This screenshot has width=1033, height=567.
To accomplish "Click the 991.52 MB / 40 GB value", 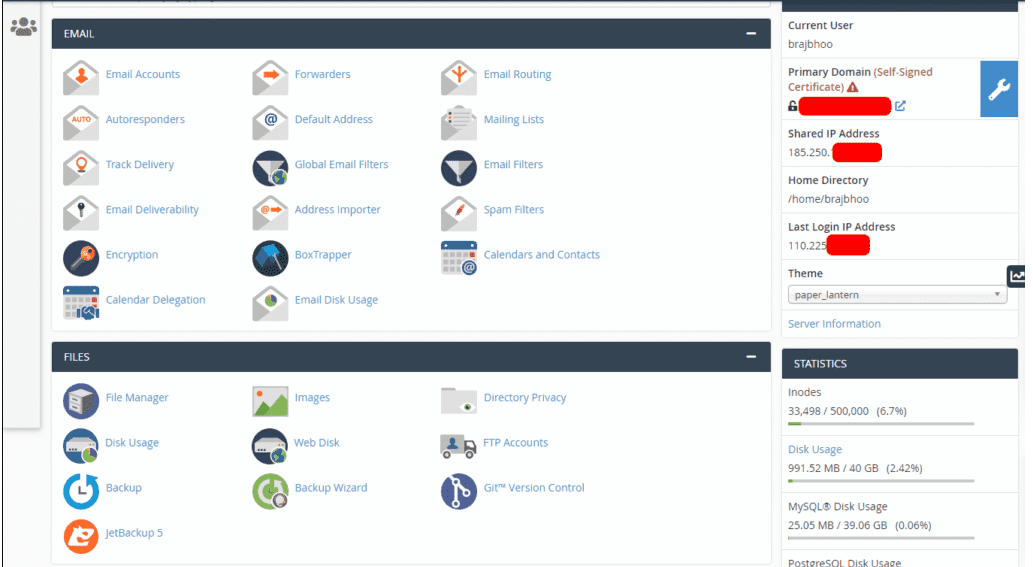I will click(x=833, y=468).
